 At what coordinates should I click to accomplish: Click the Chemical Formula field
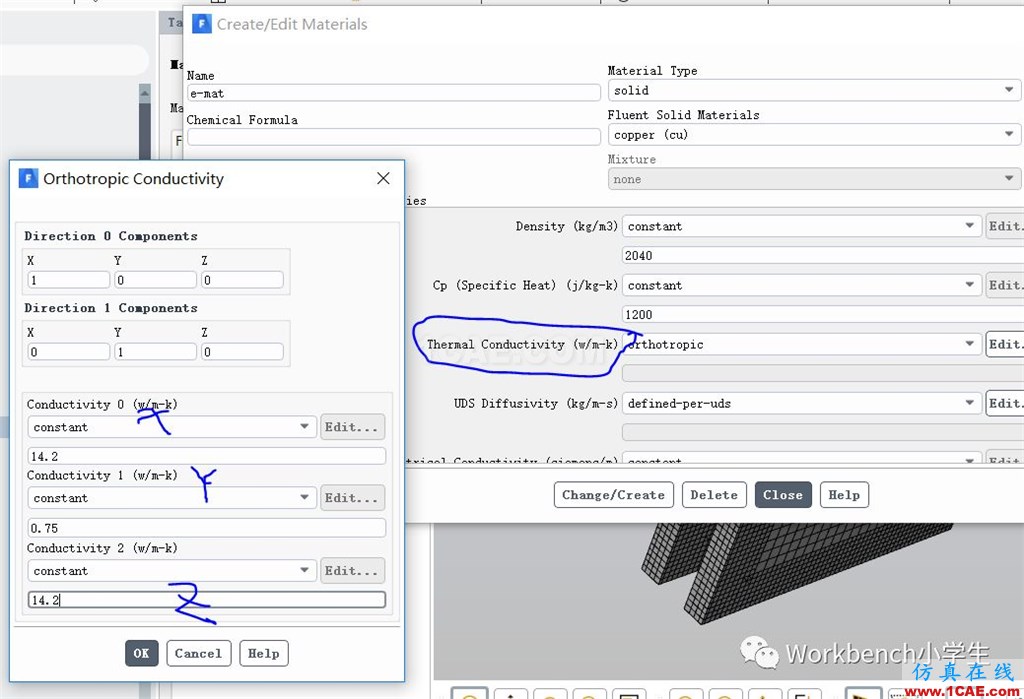pyautogui.click(x=394, y=137)
